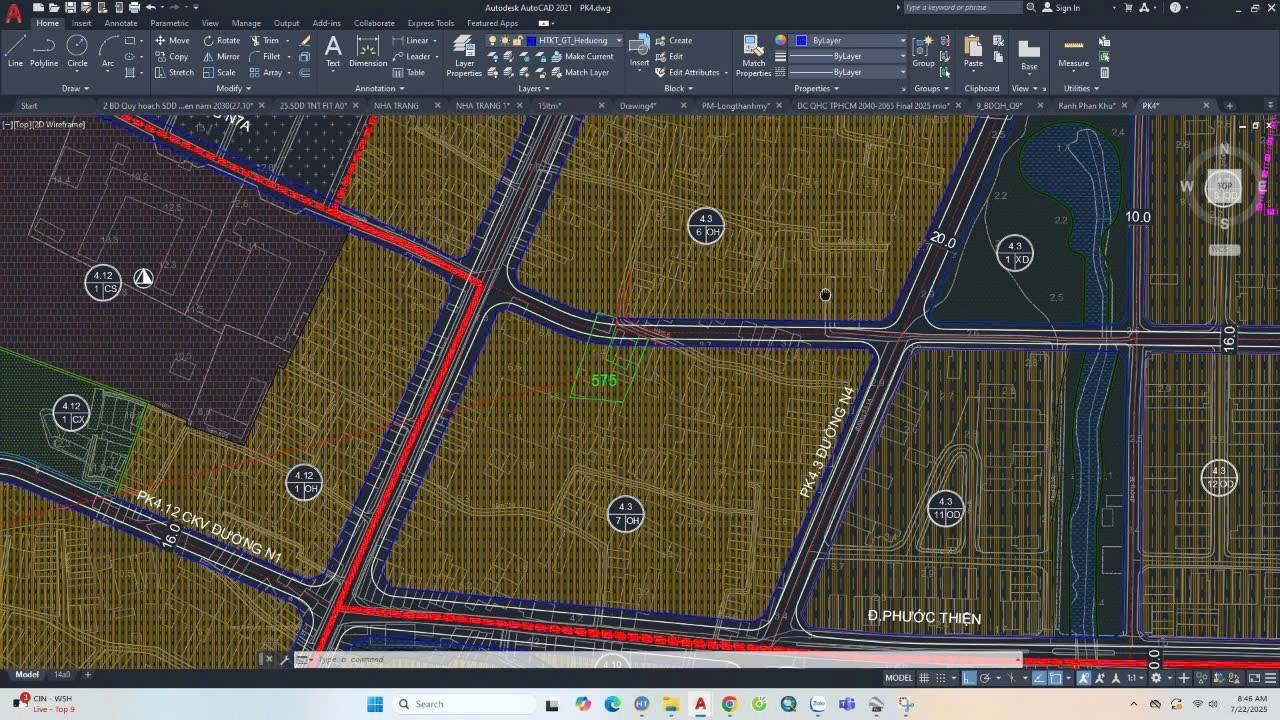Select the Dimension annotation tool
1280x720 pixels.
point(368,52)
